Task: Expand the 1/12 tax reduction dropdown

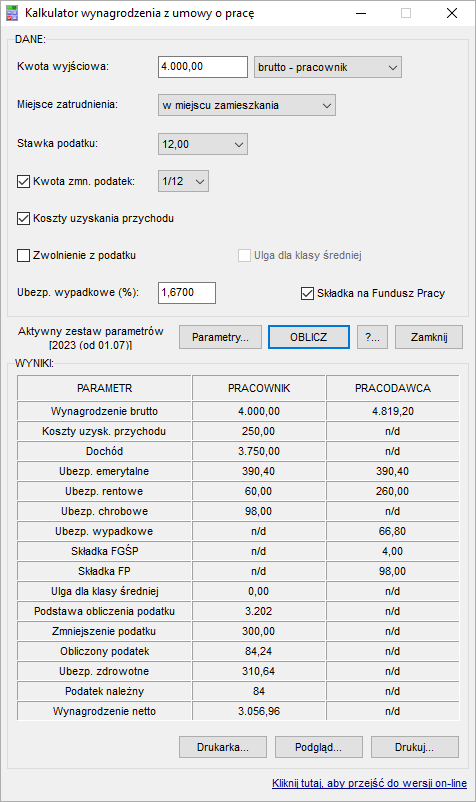Action: [x=184, y=181]
